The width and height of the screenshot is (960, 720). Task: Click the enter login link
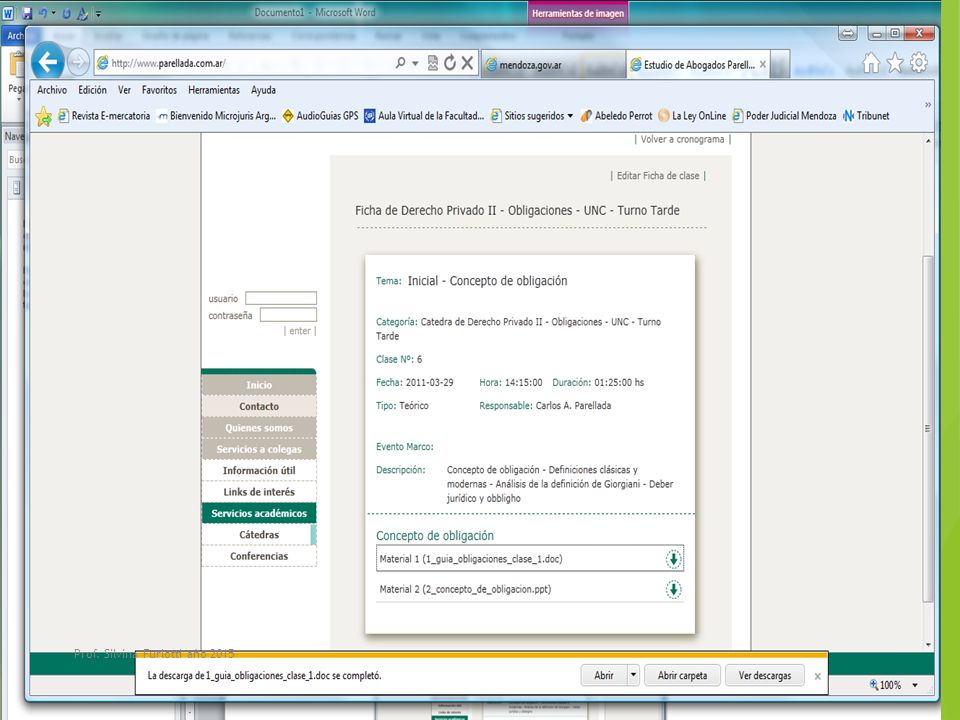pos(300,331)
